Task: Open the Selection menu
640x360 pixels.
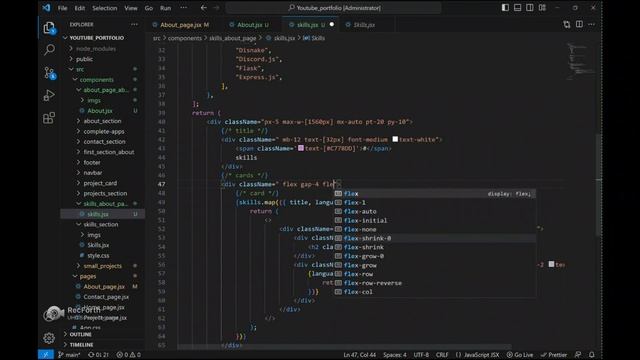Action: click(x=104, y=8)
